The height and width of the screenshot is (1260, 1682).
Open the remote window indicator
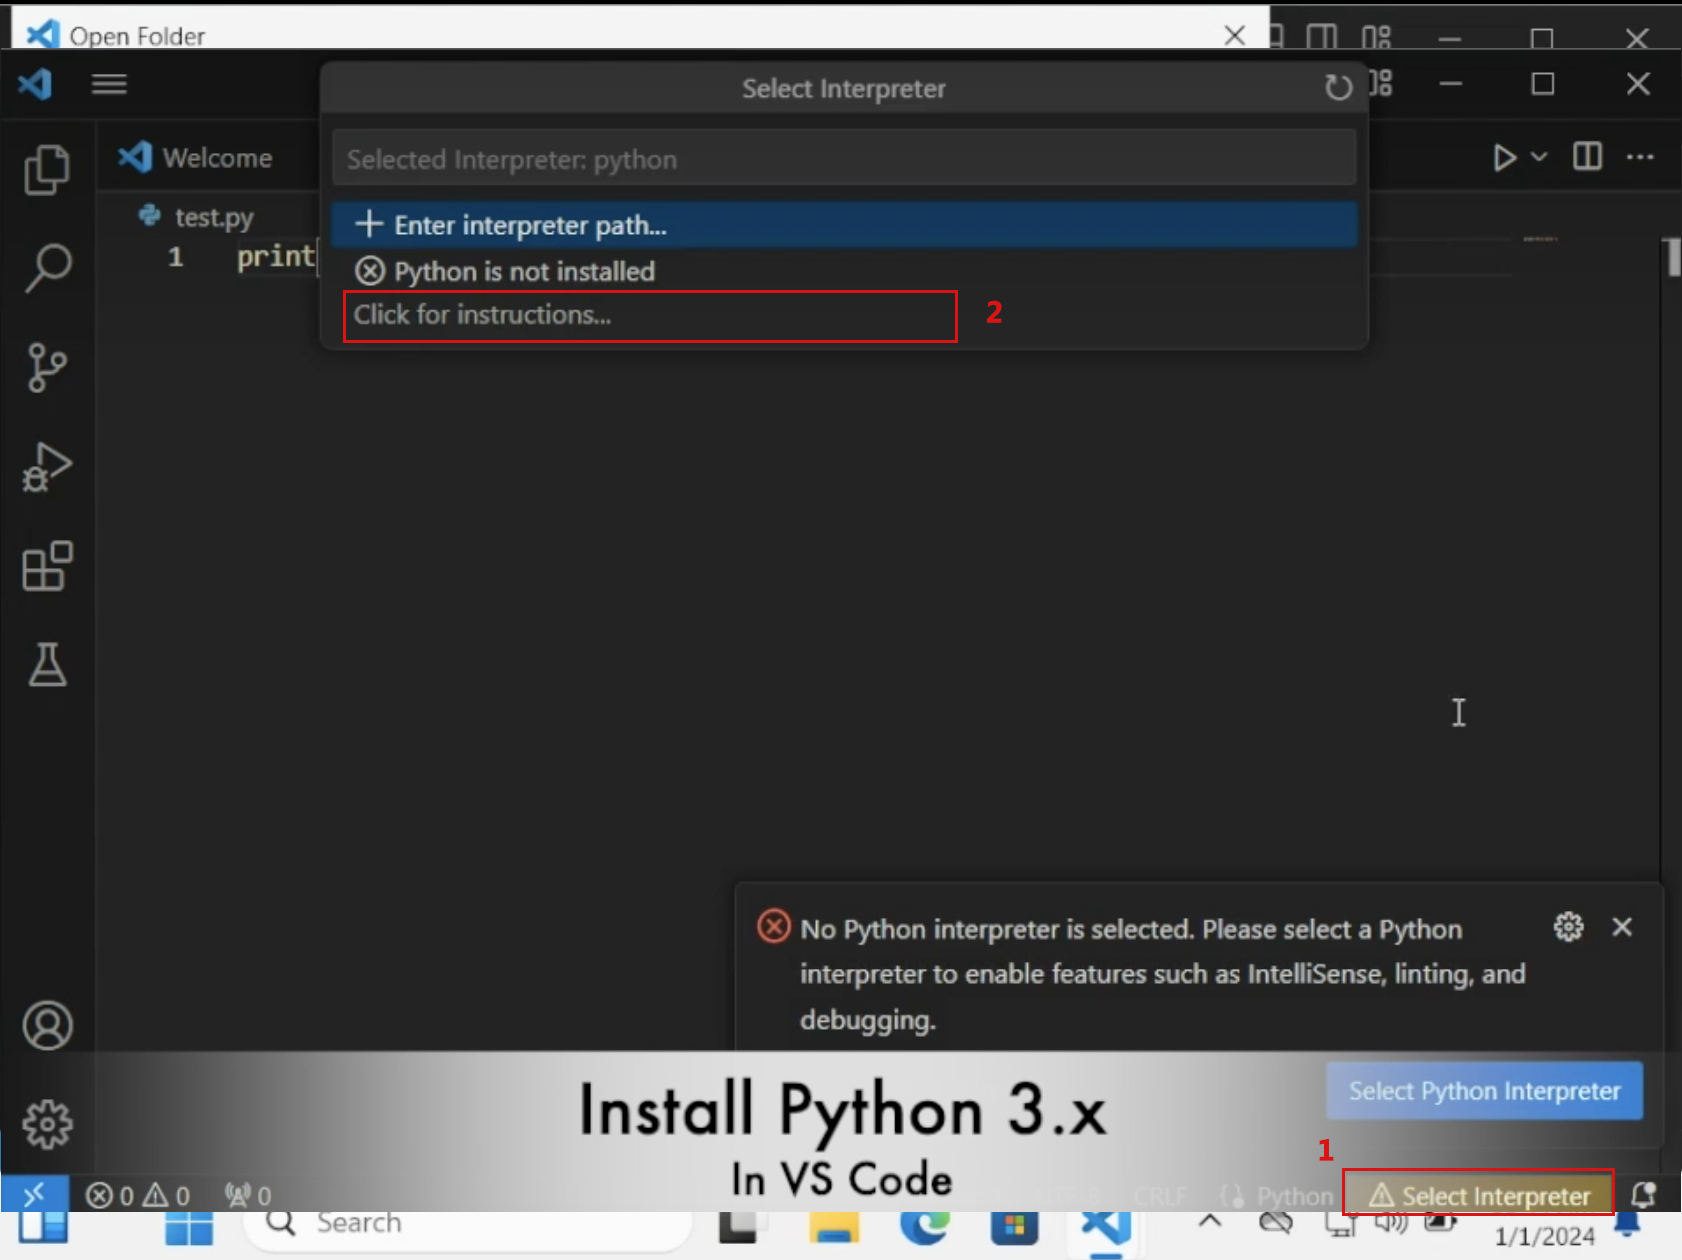tap(35, 1194)
